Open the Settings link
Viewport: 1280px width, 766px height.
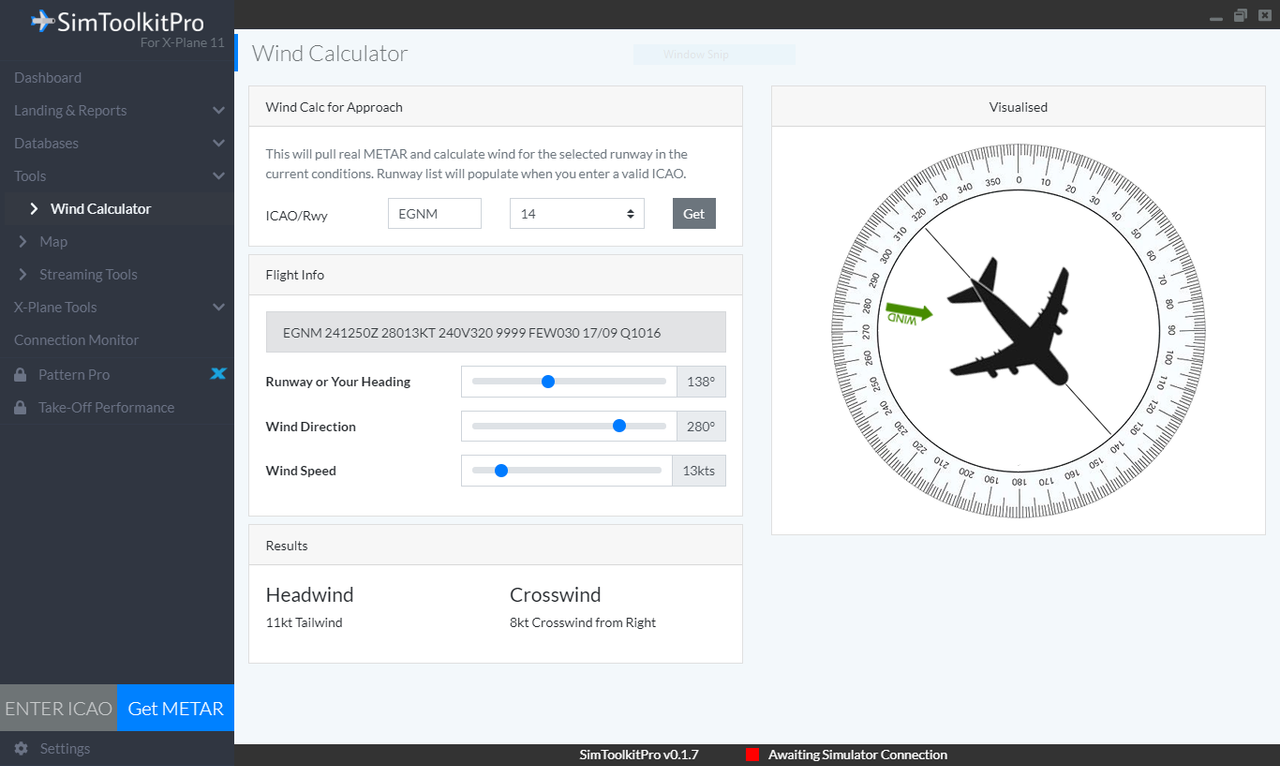pyautogui.click(x=65, y=749)
